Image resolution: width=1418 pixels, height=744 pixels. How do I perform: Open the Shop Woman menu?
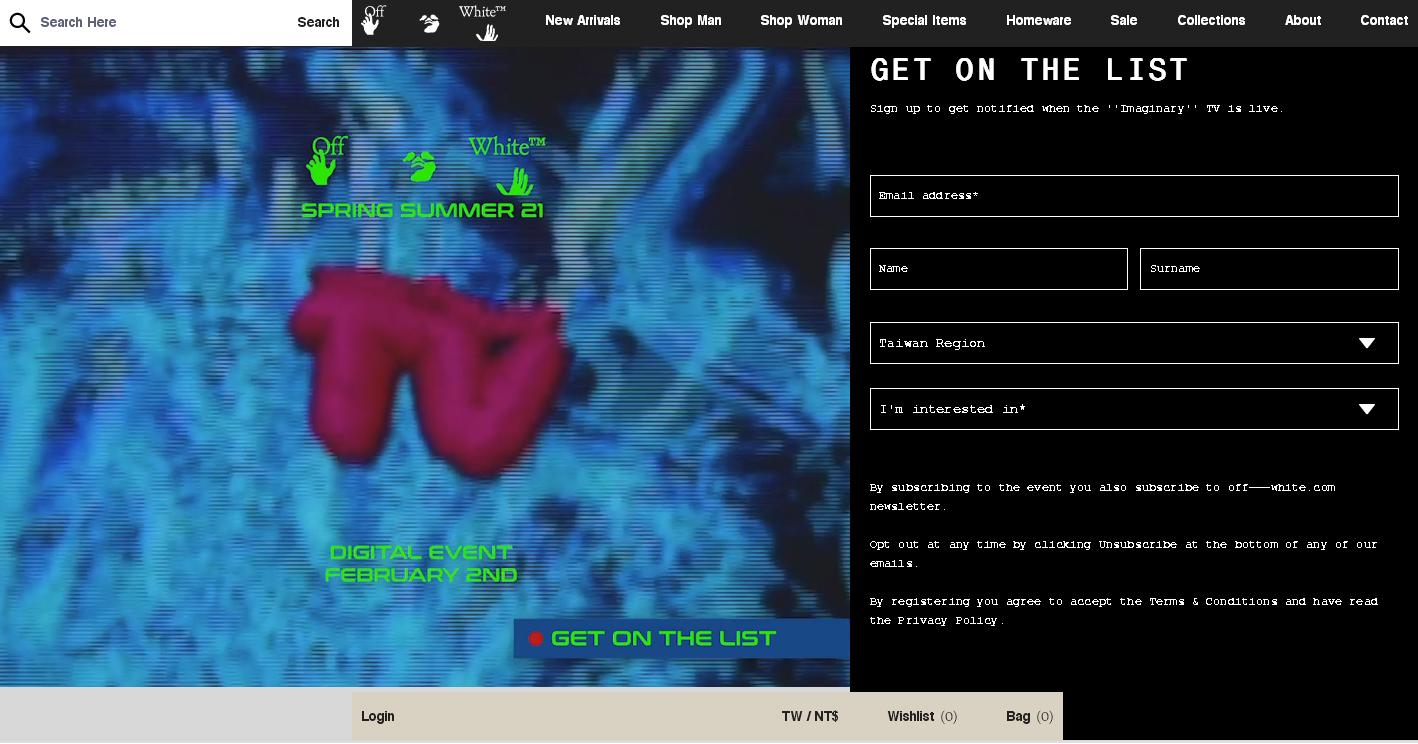click(x=801, y=20)
